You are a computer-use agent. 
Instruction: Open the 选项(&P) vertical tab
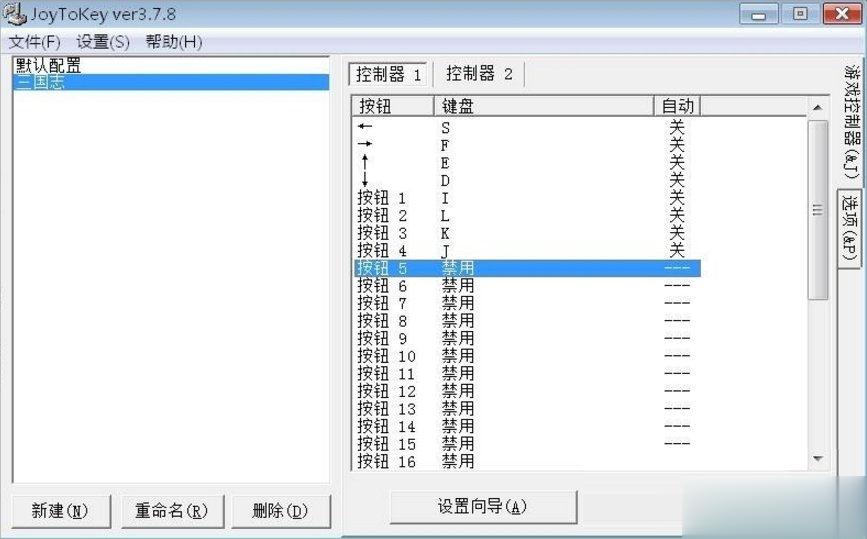[x=850, y=227]
